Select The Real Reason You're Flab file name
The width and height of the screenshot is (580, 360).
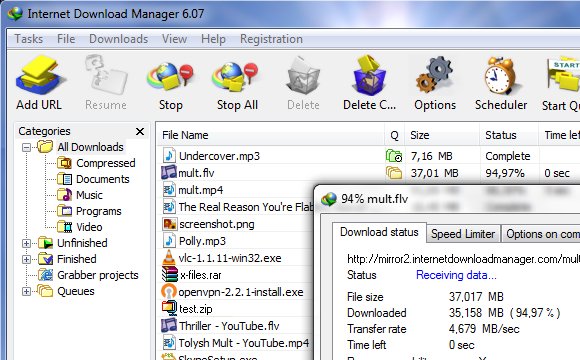[246, 207]
